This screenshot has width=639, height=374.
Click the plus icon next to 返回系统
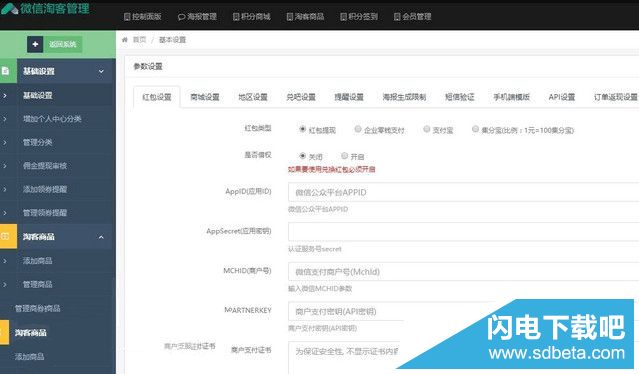point(35,44)
